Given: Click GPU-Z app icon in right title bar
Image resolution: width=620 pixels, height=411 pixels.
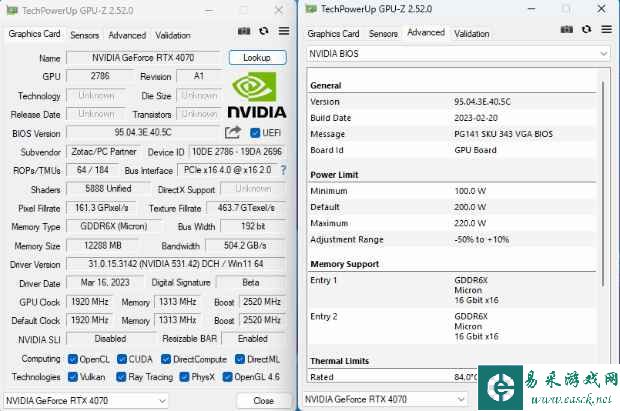Looking at the screenshot, I should click(x=311, y=9).
